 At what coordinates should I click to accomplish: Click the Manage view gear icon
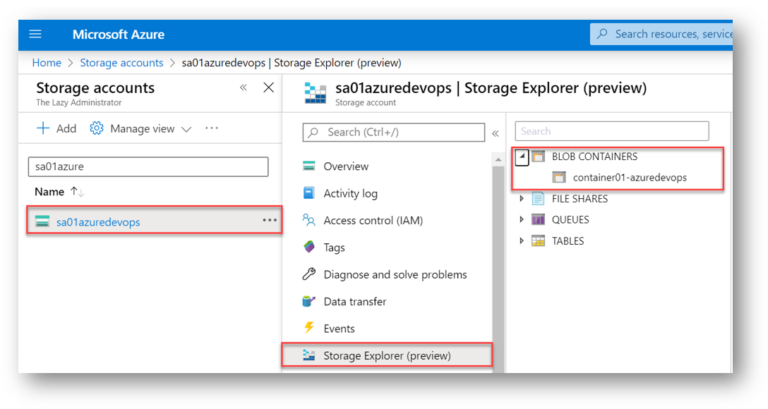[x=96, y=128]
